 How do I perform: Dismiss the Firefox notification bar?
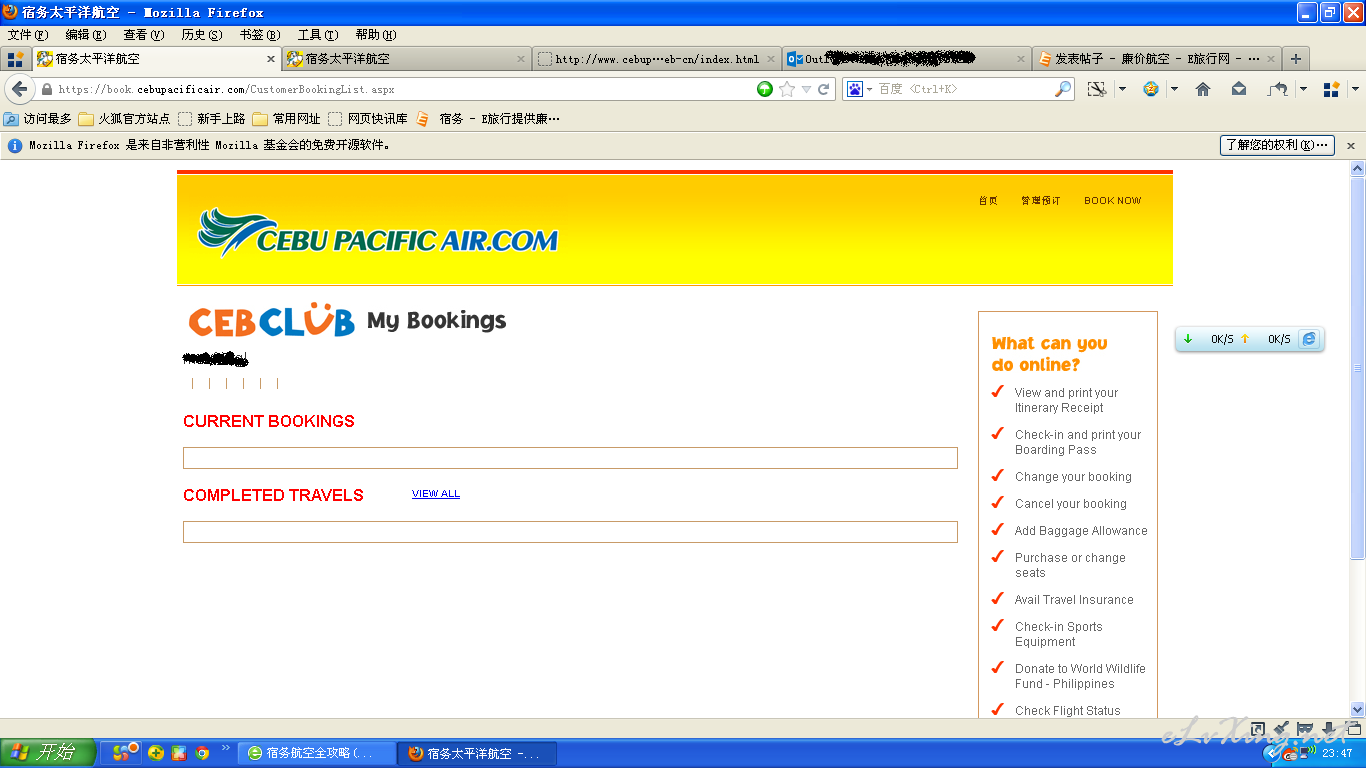coord(1350,145)
